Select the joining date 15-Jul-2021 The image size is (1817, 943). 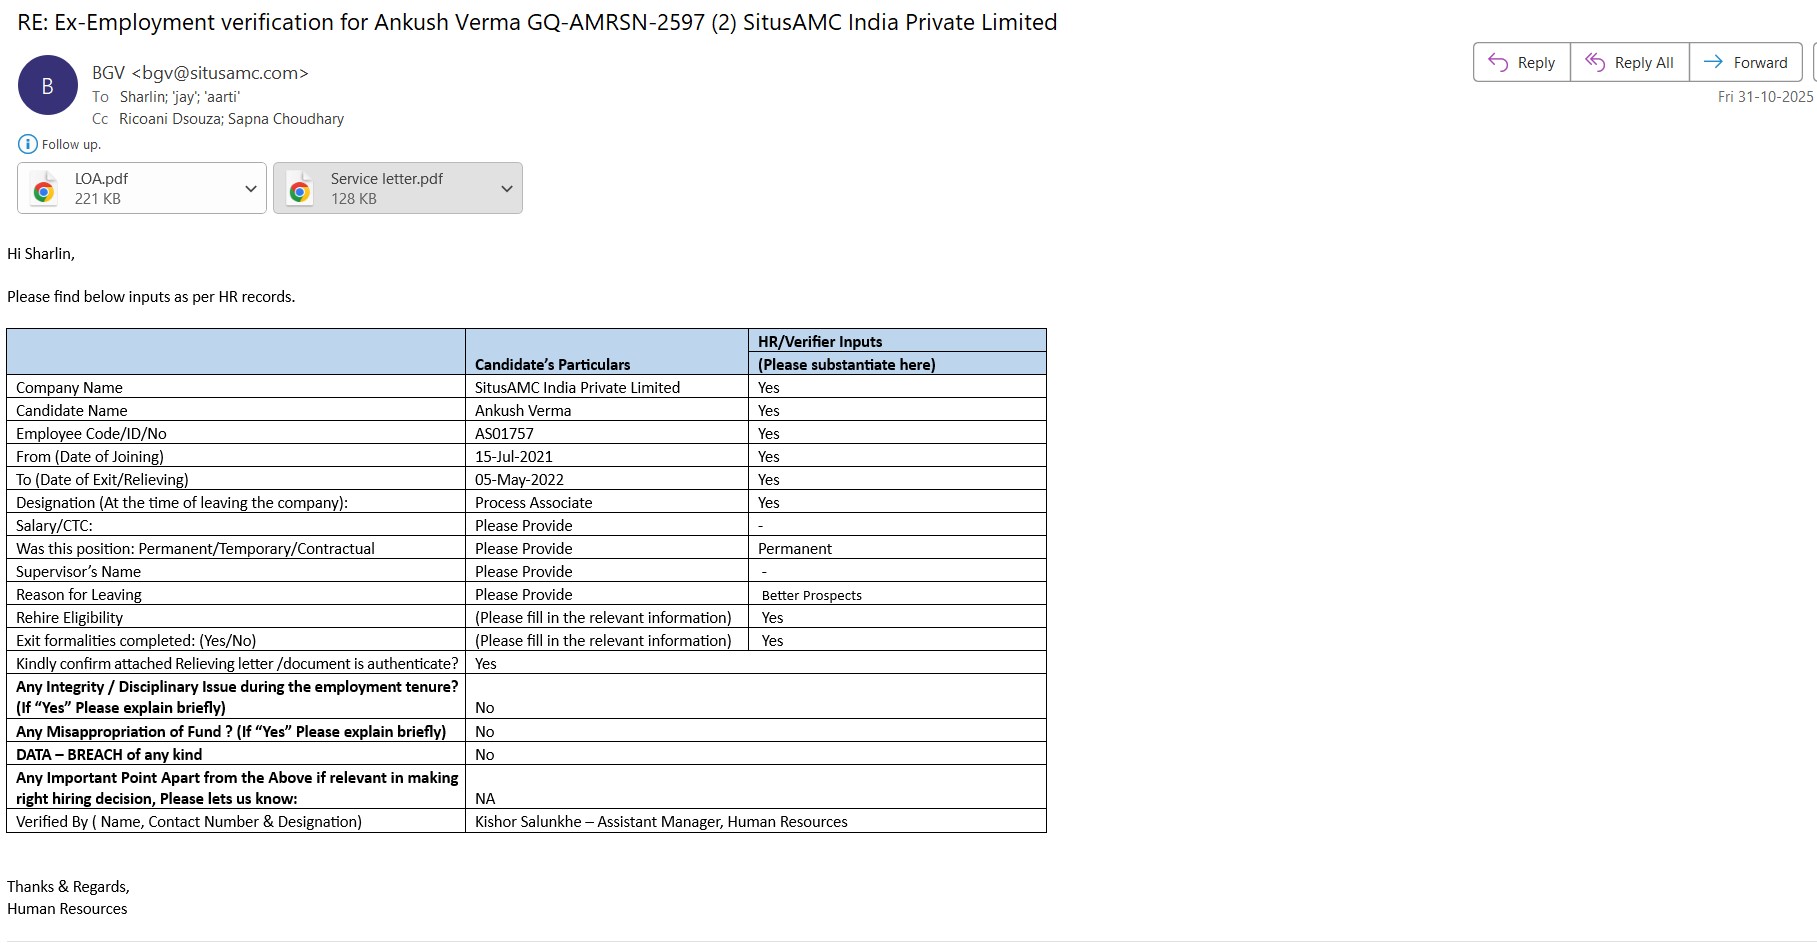pos(606,456)
